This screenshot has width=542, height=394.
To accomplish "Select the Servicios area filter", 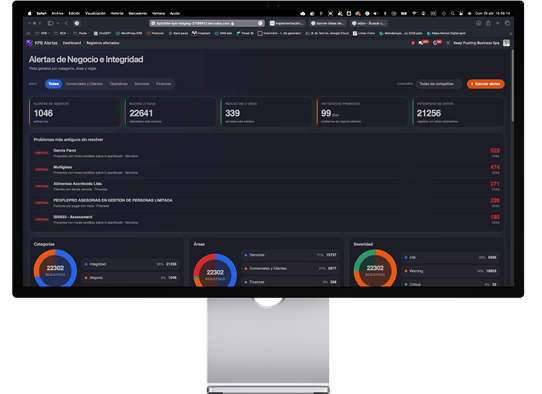I will point(142,84).
